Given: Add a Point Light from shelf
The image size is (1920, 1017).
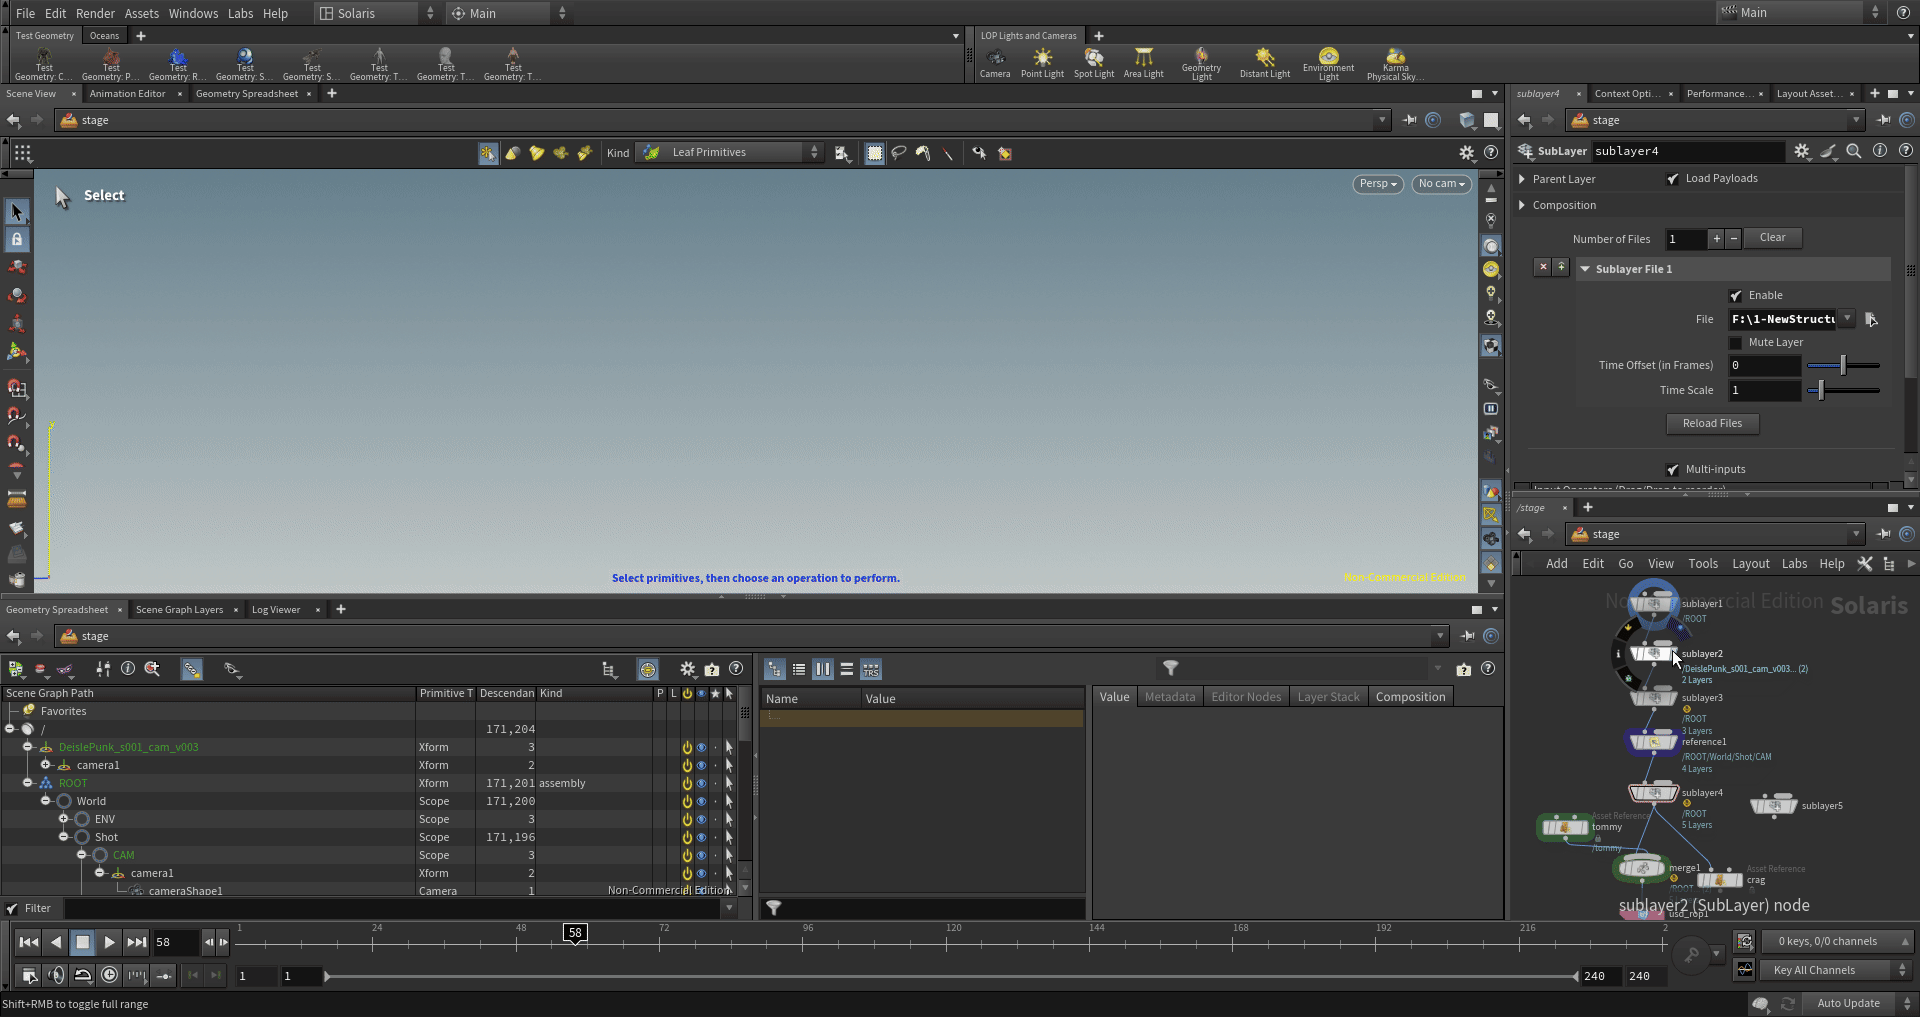Looking at the screenshot, I should pos(1042,63).
